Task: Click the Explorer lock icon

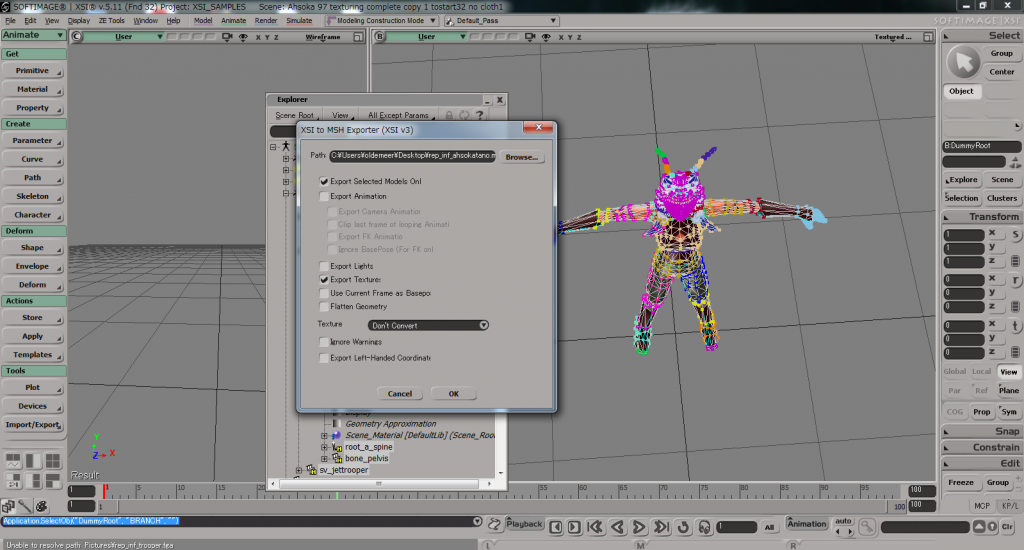Action: point(449,115)
